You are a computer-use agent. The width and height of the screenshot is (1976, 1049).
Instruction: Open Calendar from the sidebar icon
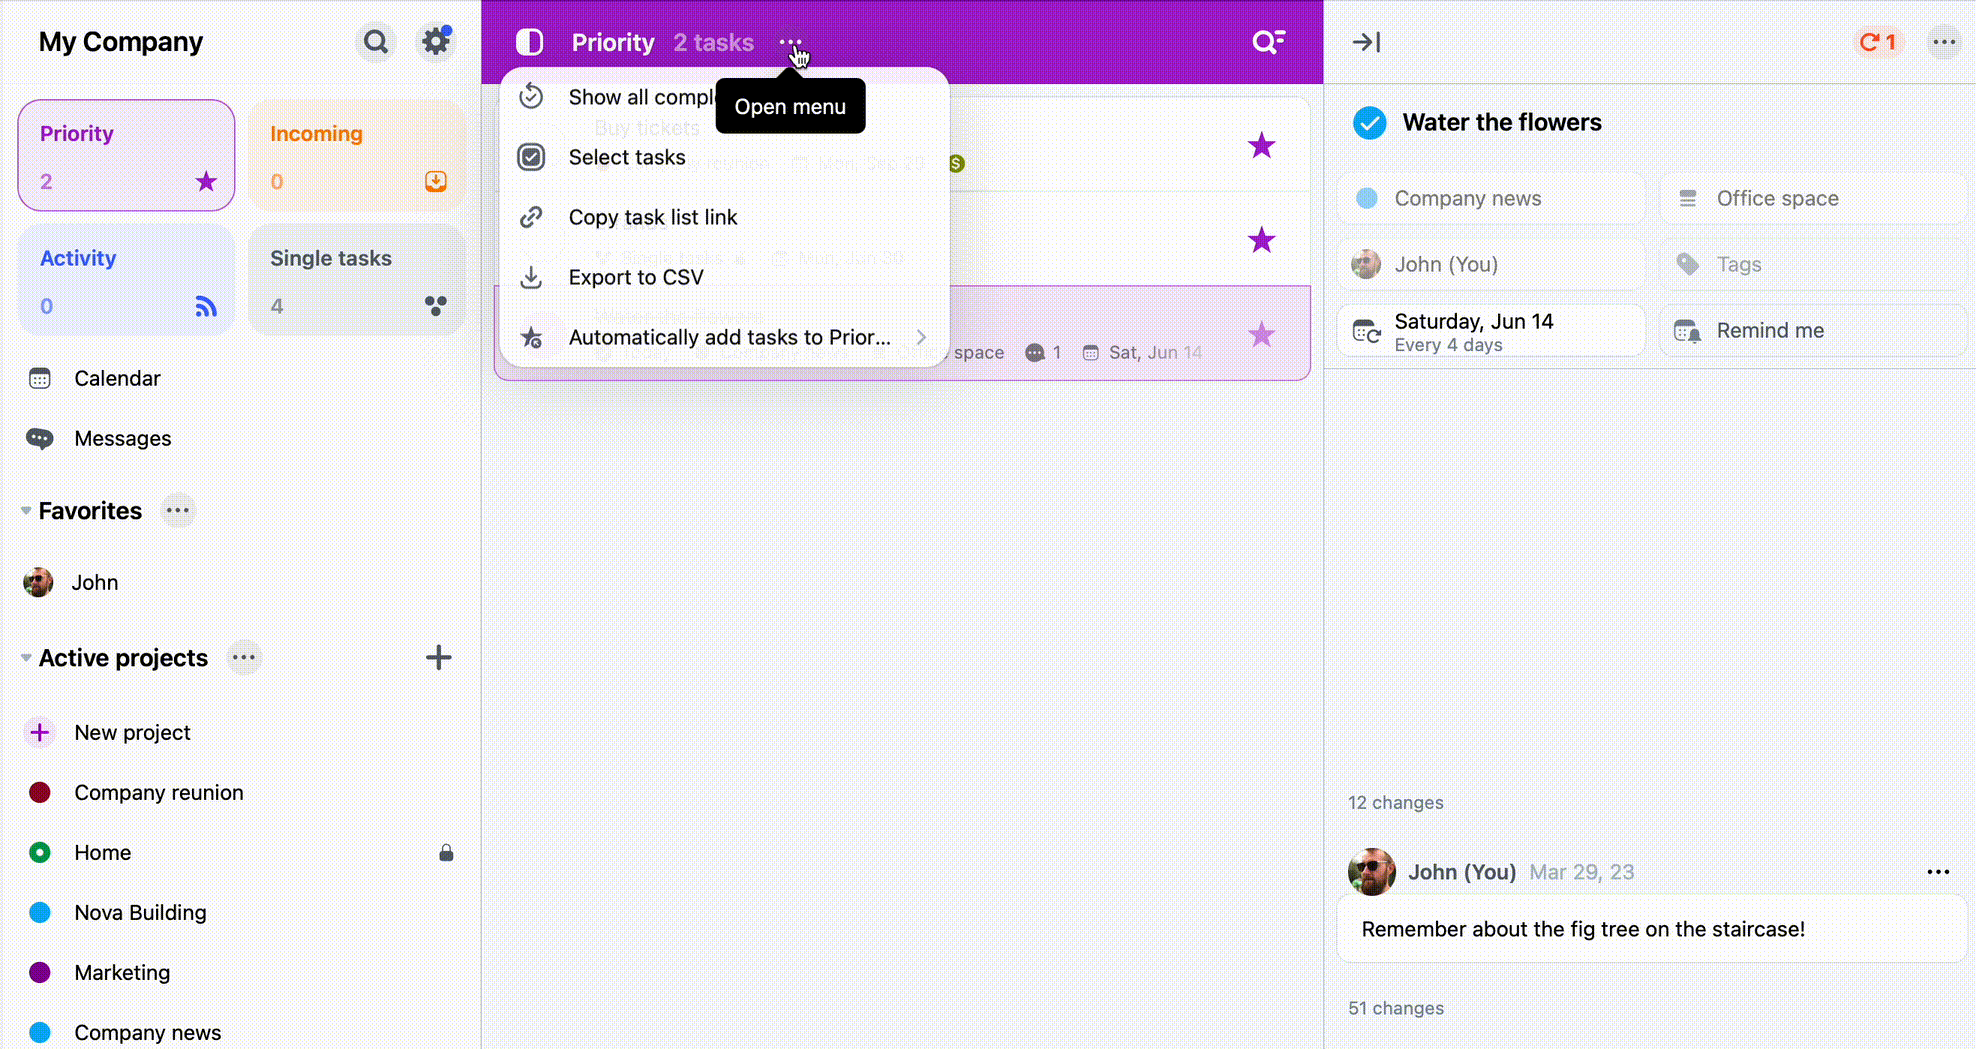pyautogui.click(x=39, y=378)
